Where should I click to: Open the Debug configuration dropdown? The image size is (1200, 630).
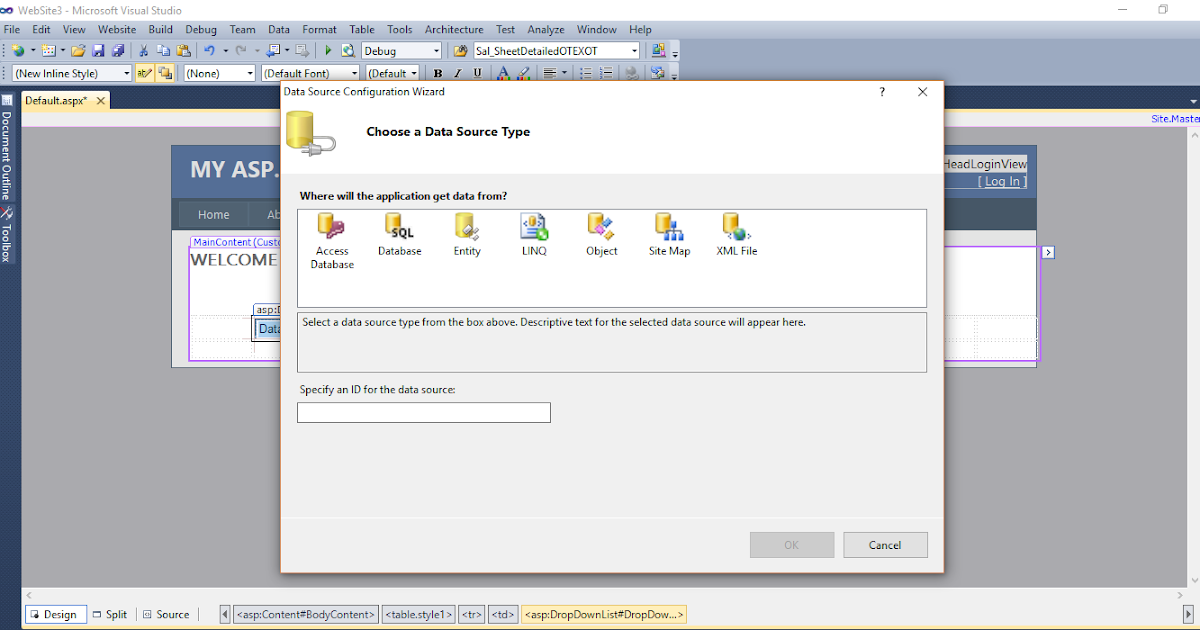click(x=398, y=49)
